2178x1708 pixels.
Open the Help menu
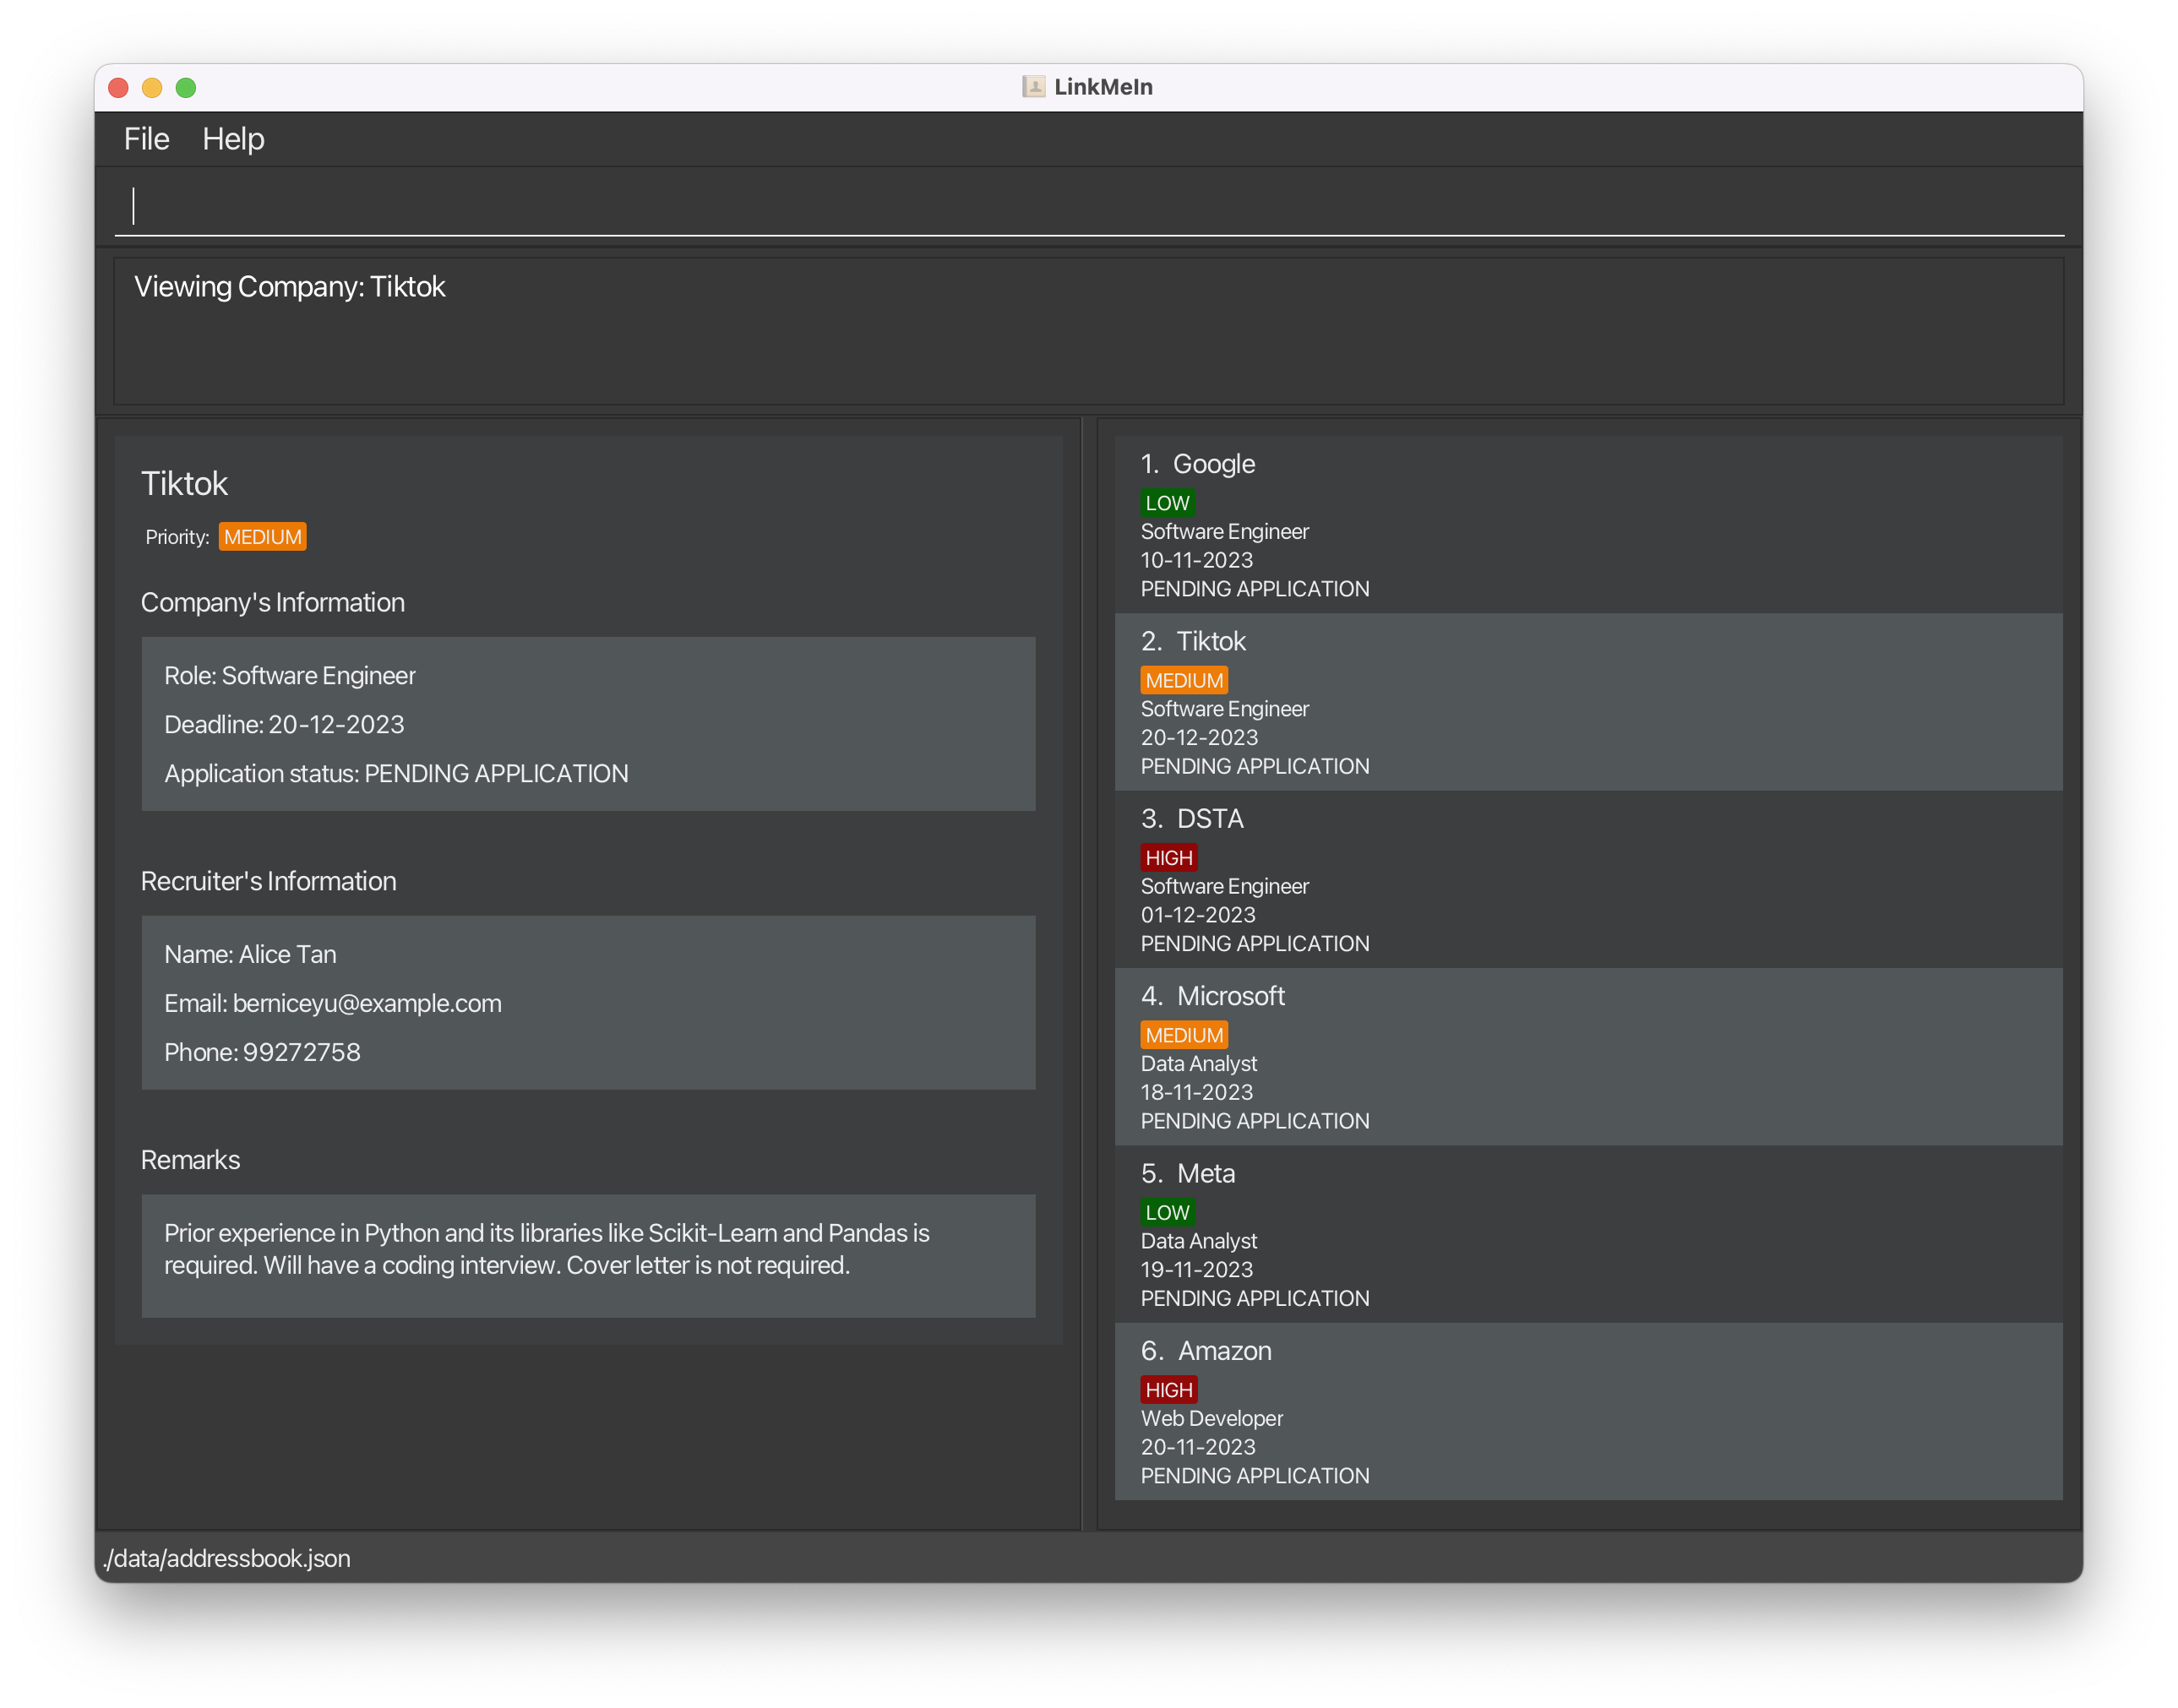pyautogui.click(x=233, y=139)
